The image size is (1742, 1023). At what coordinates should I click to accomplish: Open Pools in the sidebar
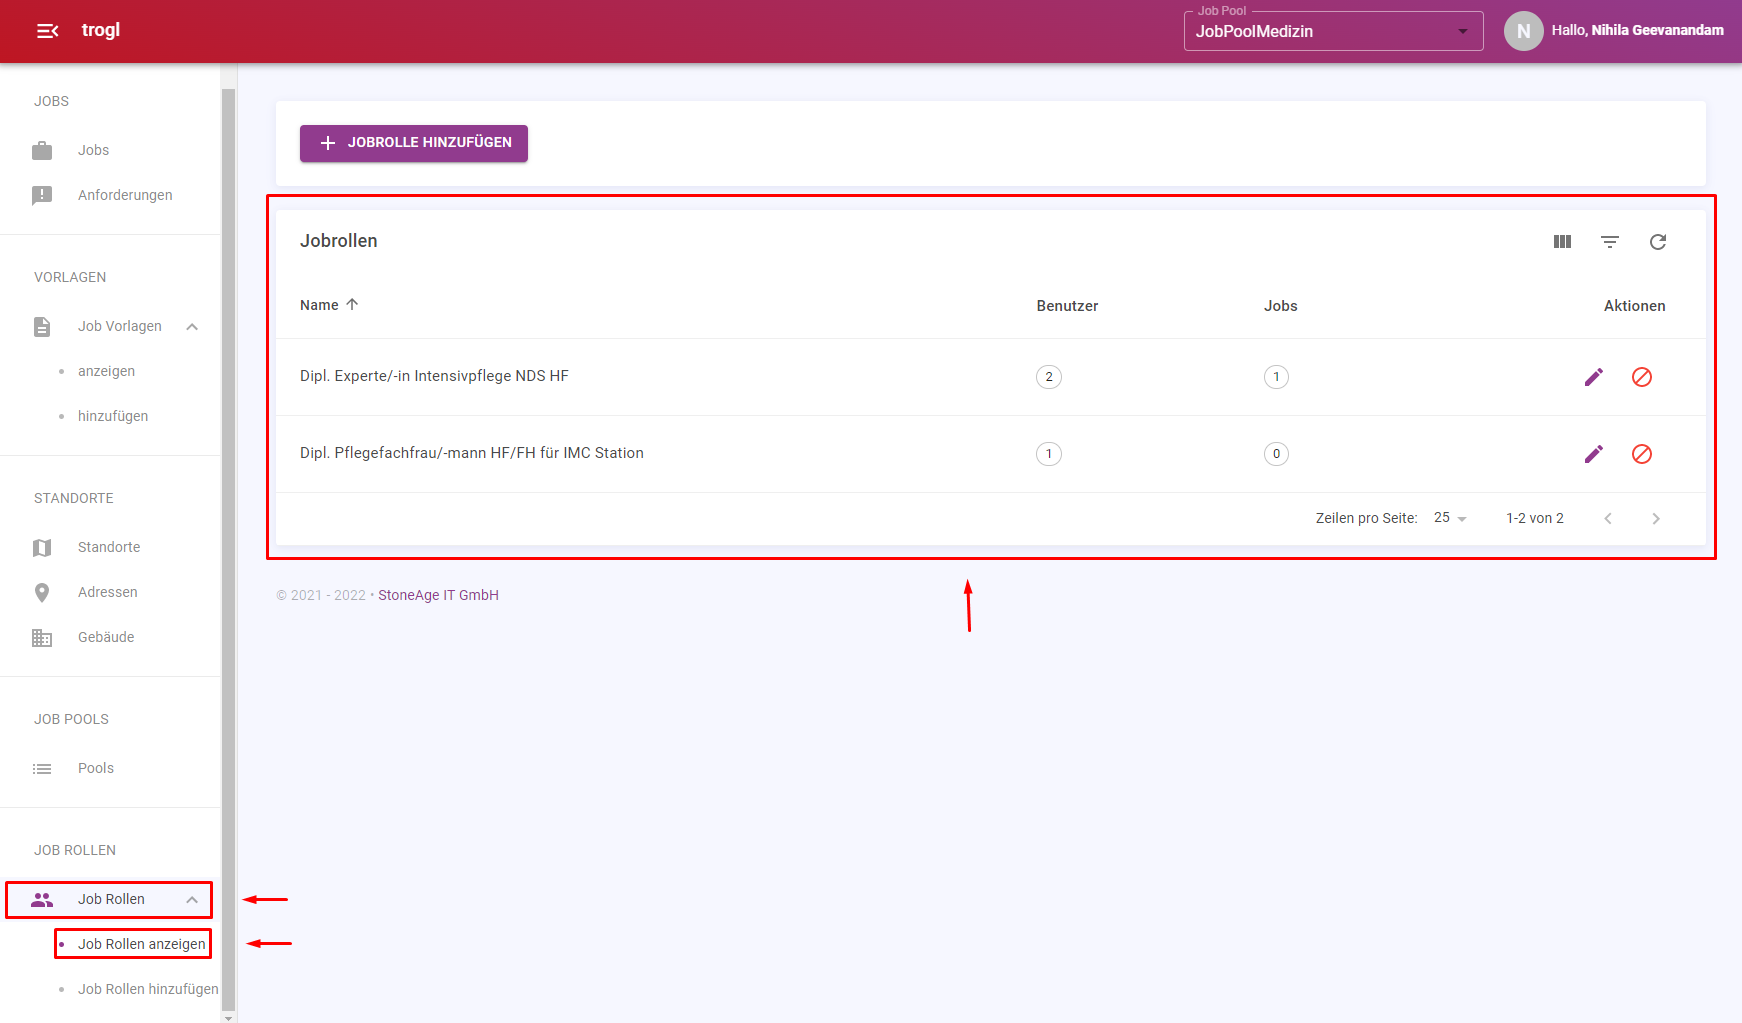[x=96, y=768]
